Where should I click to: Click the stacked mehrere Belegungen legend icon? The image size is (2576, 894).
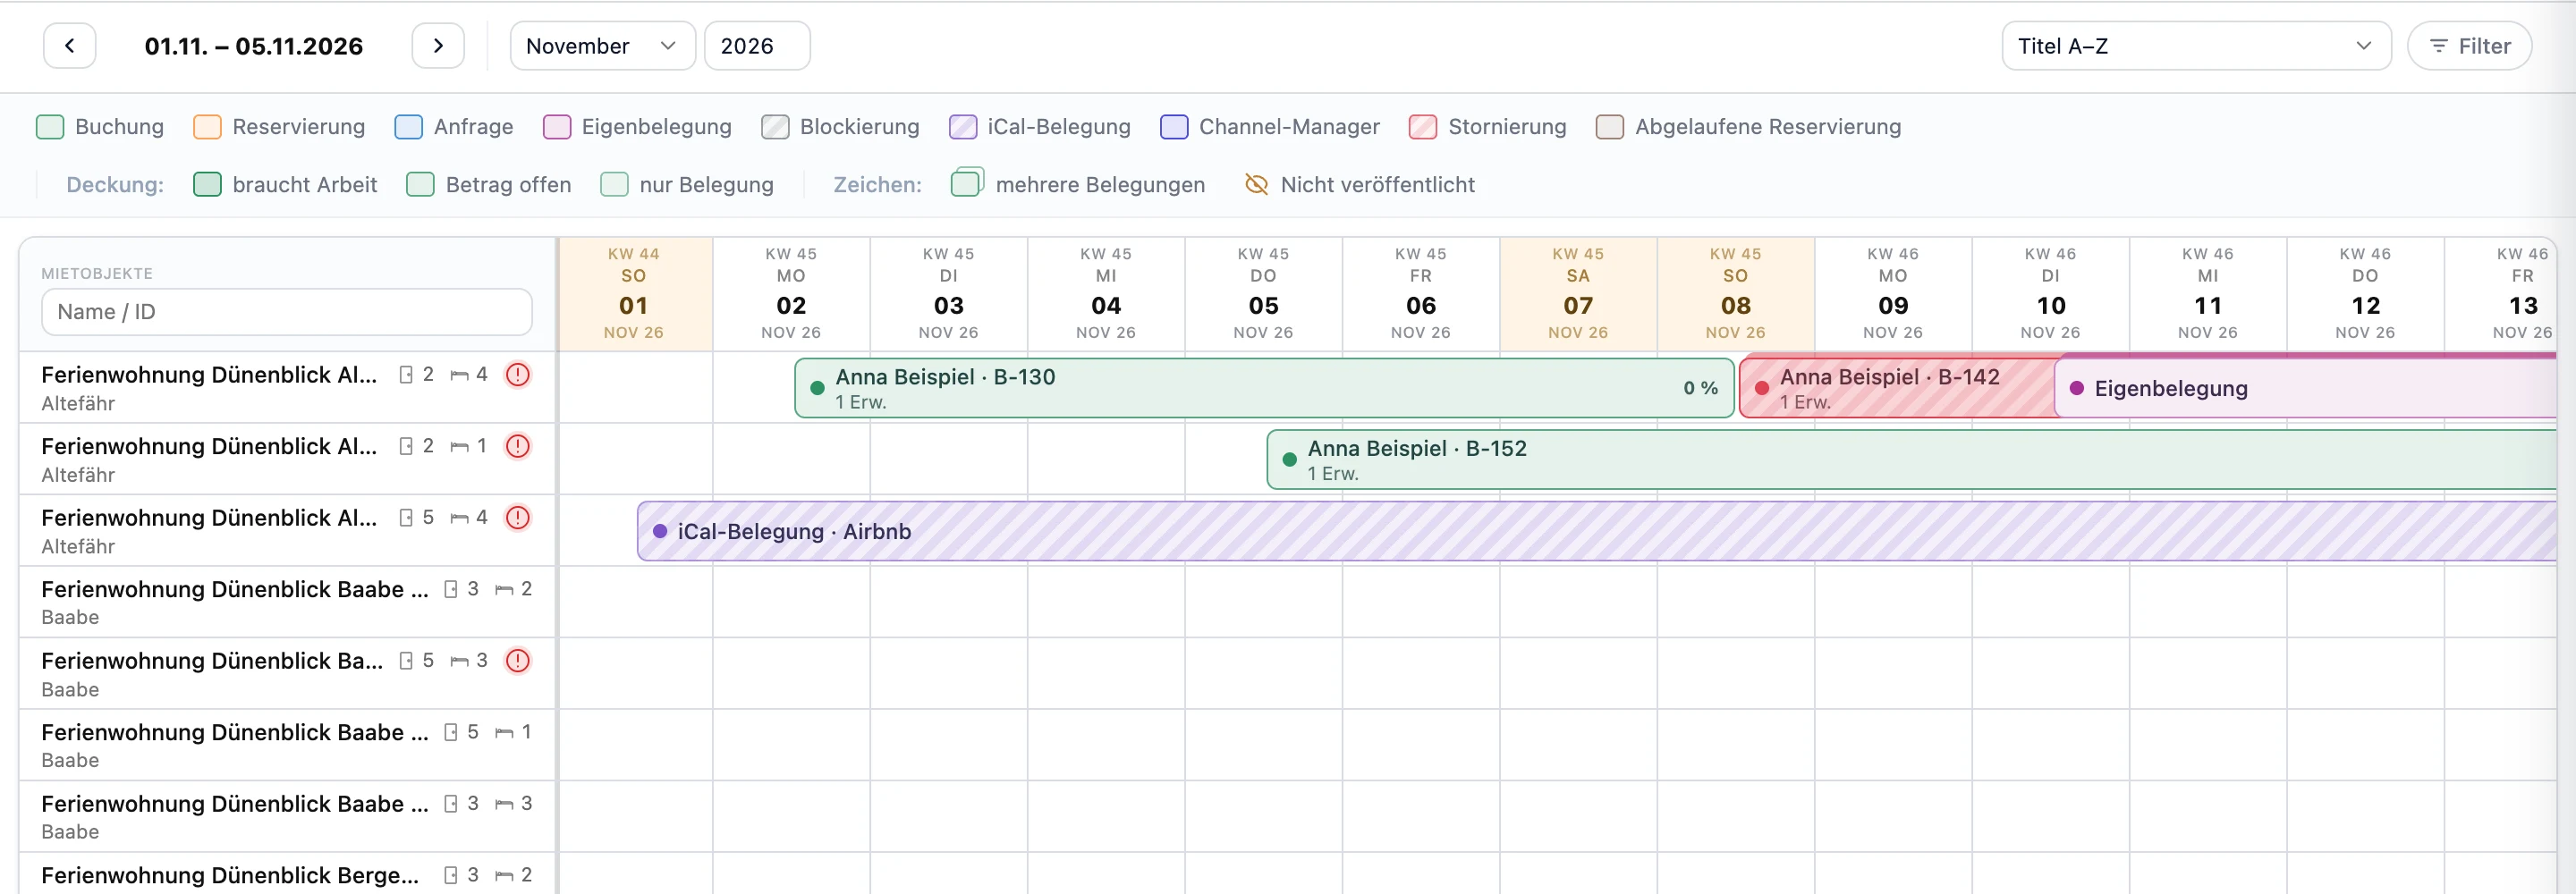click(x=967, y=183)
